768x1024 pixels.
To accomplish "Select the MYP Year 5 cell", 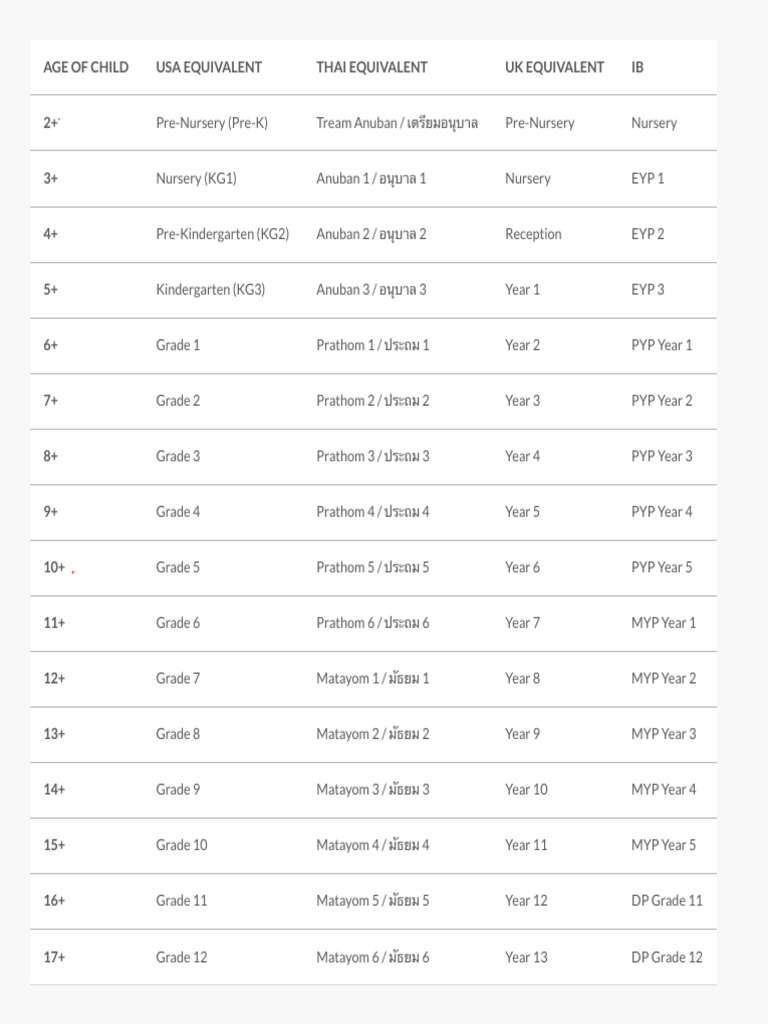I will (x=664, y=845).
